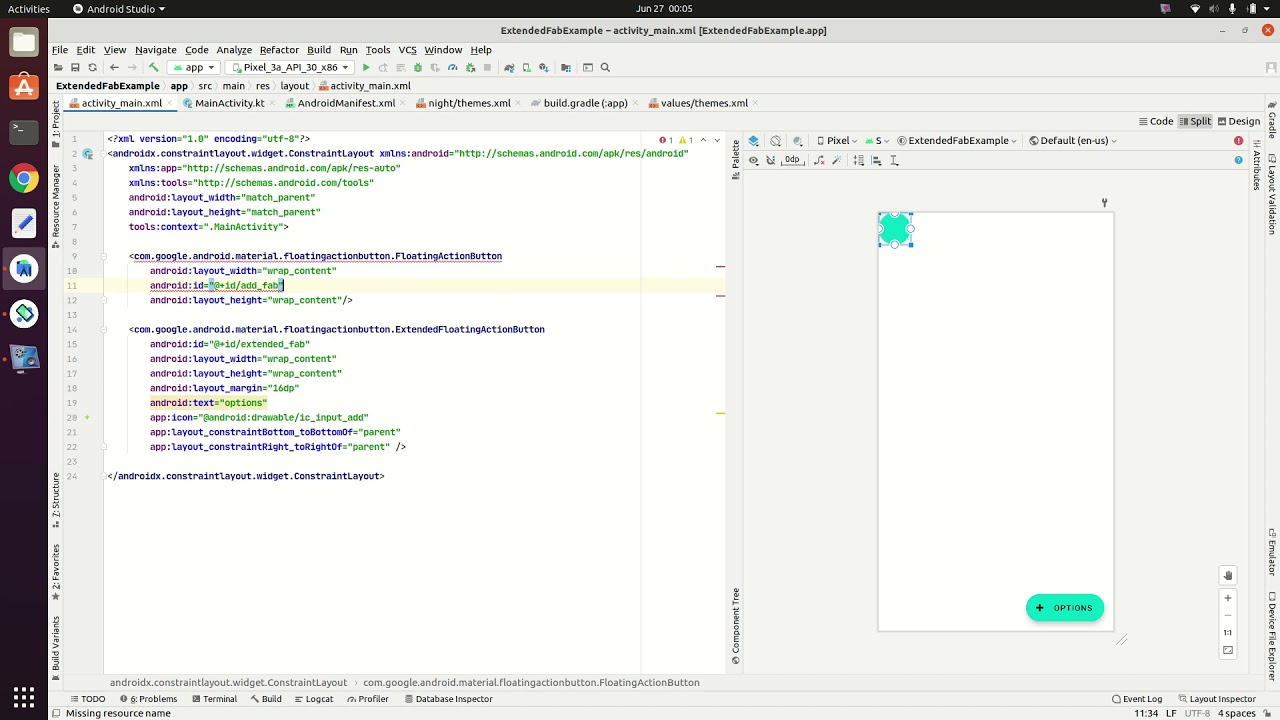Open Align options dropdown in design toolbar
Image resolution: width=1280 pixels, height=720 pixels.
point(877,160)
